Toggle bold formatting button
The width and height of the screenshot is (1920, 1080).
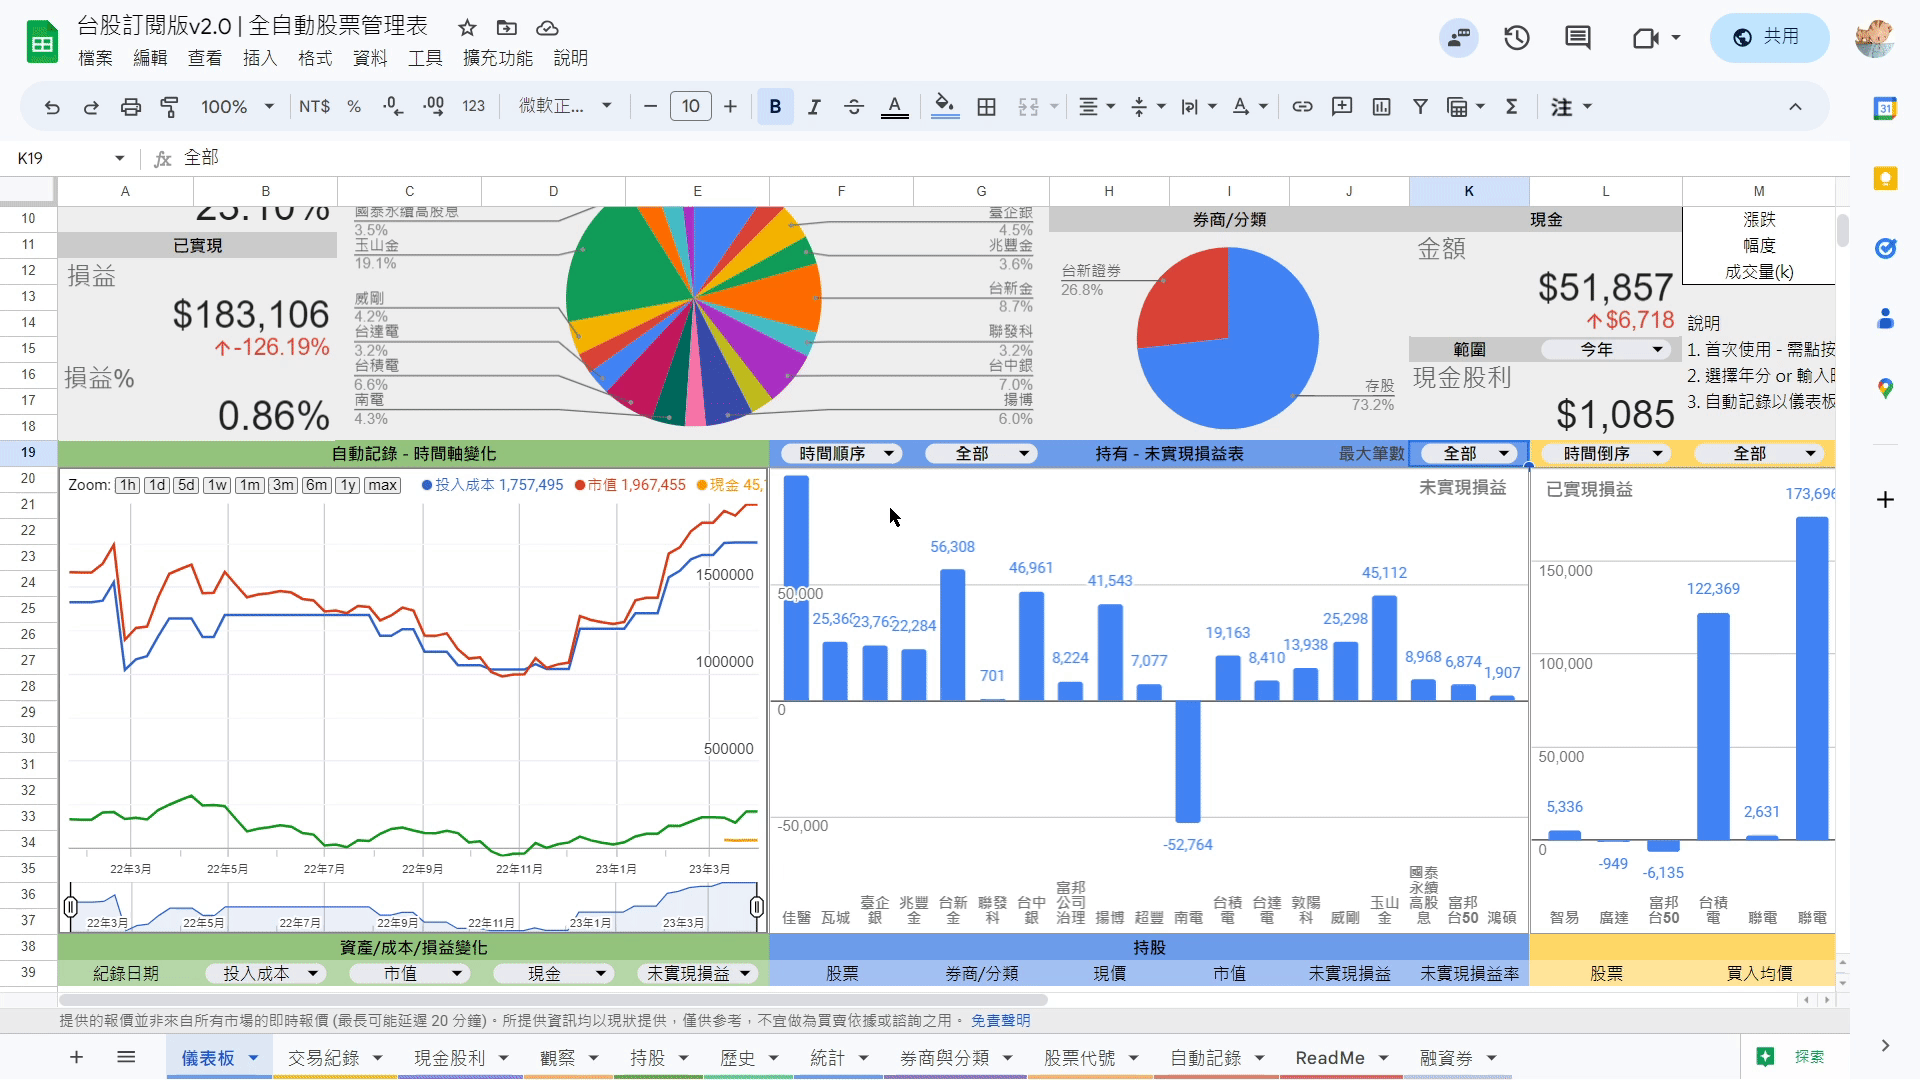click(x=775, y=107)
